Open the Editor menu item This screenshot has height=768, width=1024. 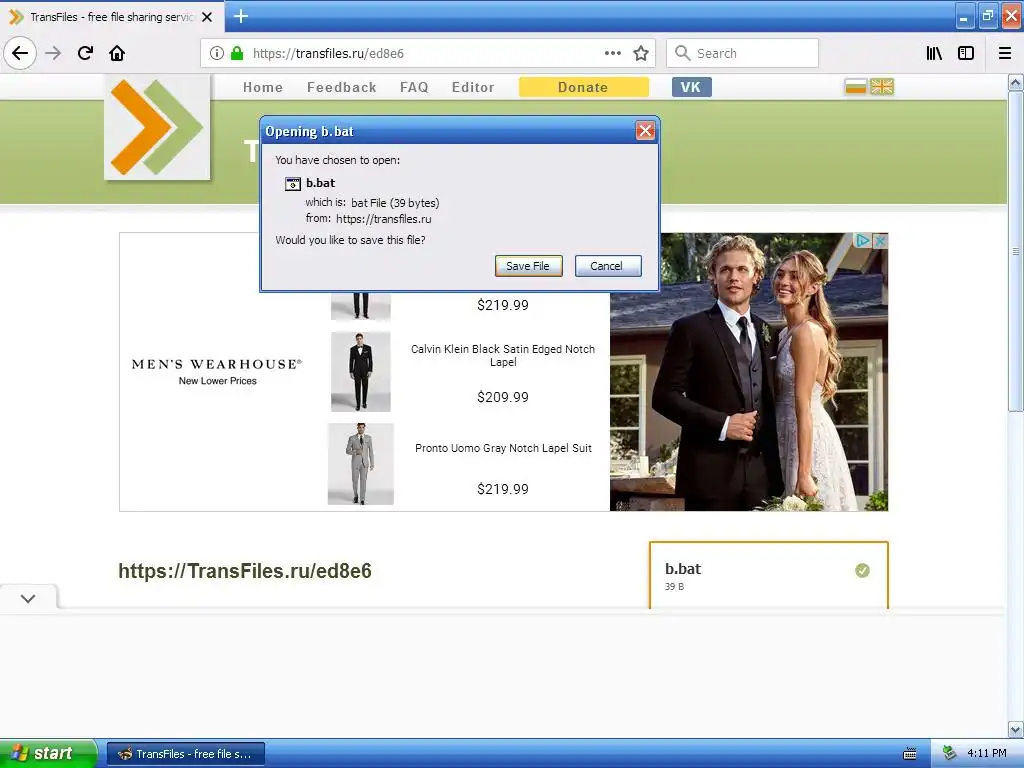473,87
